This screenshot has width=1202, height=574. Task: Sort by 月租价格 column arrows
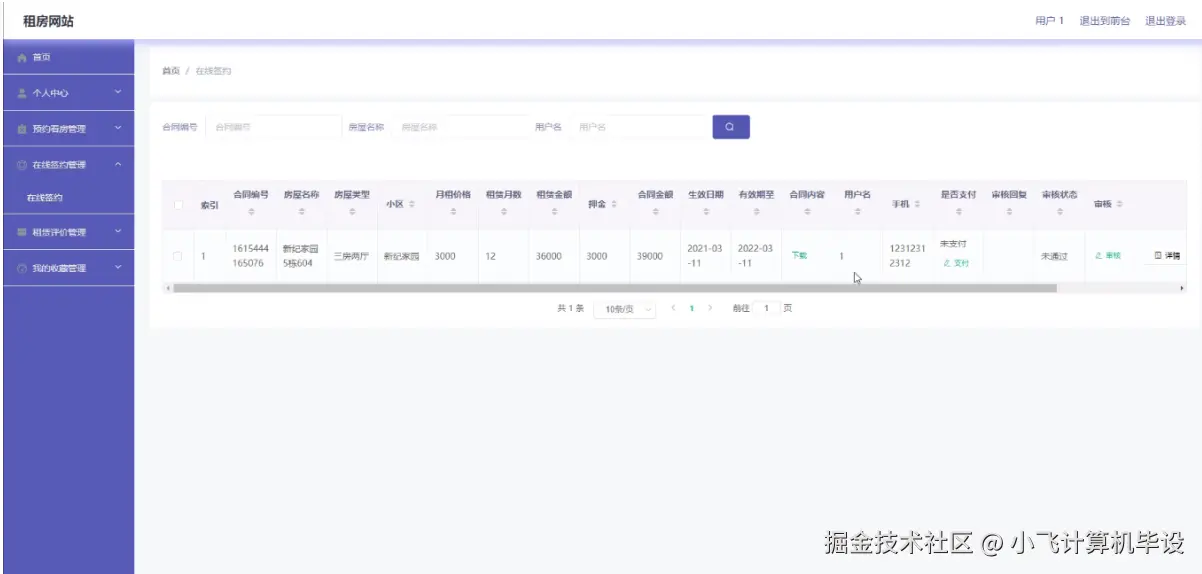click(453, 212)
